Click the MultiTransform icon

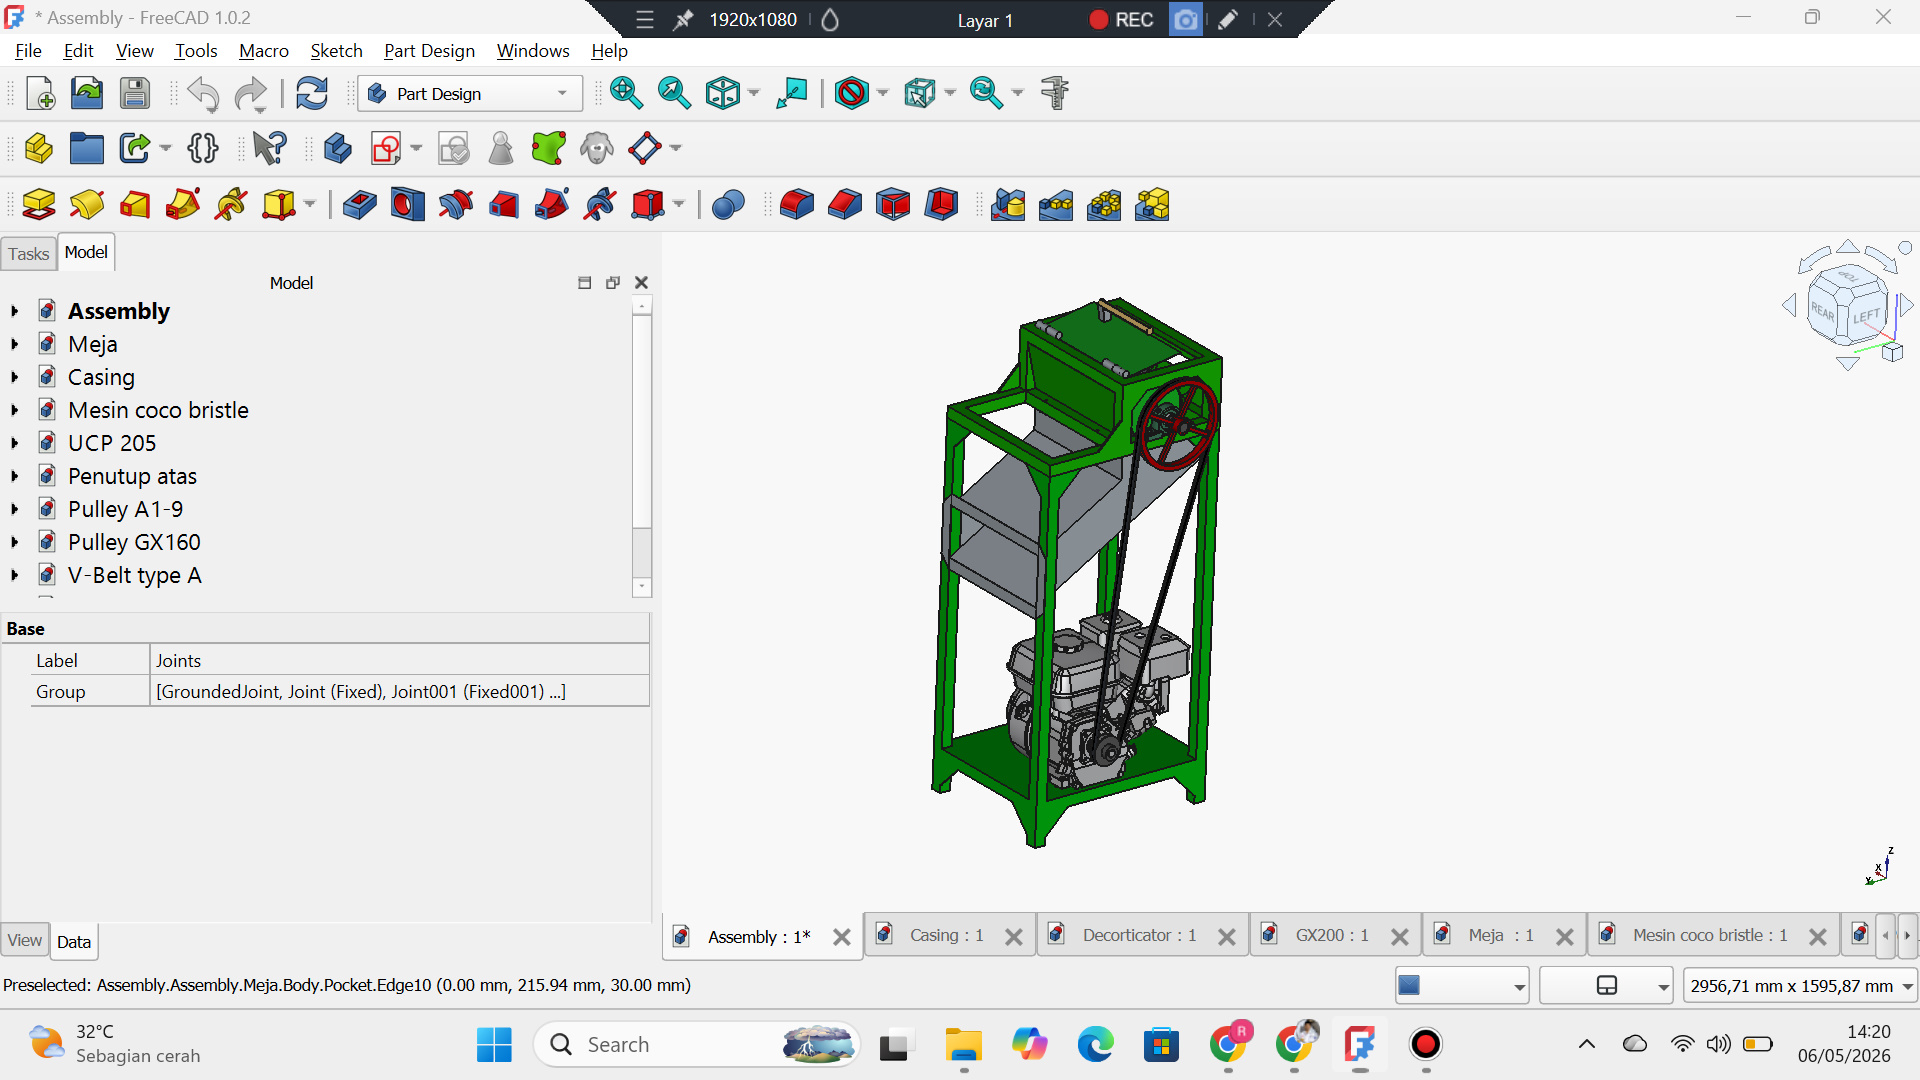coord(1152,205)
